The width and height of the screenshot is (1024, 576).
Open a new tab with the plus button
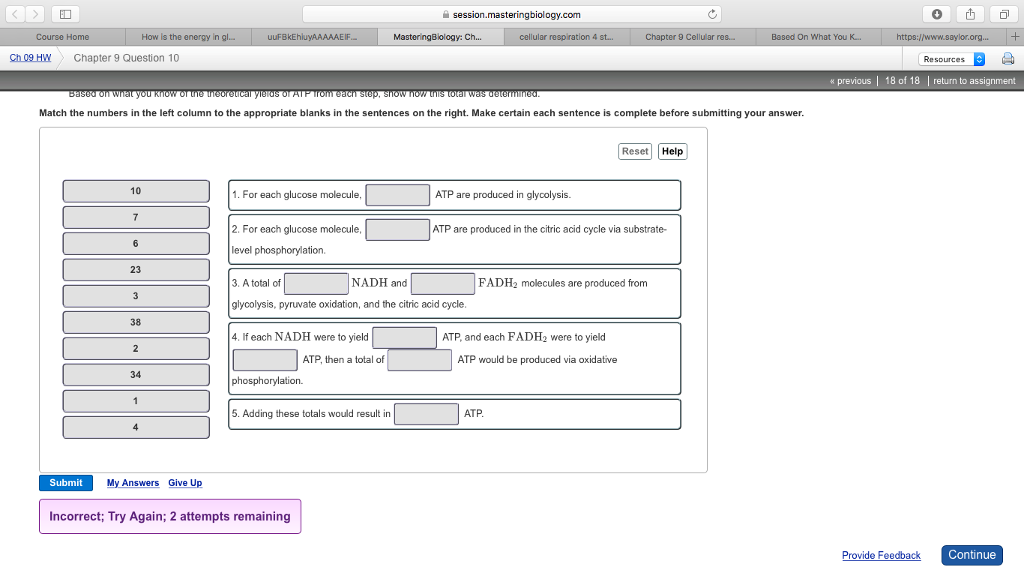pyautogui.click(x=1015, y=35)
